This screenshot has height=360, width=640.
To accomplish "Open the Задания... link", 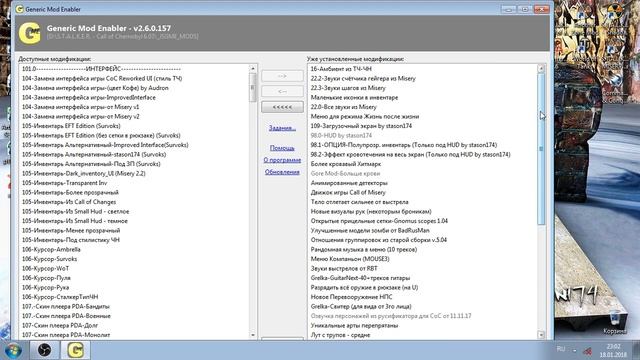I will tap(282, 128).
